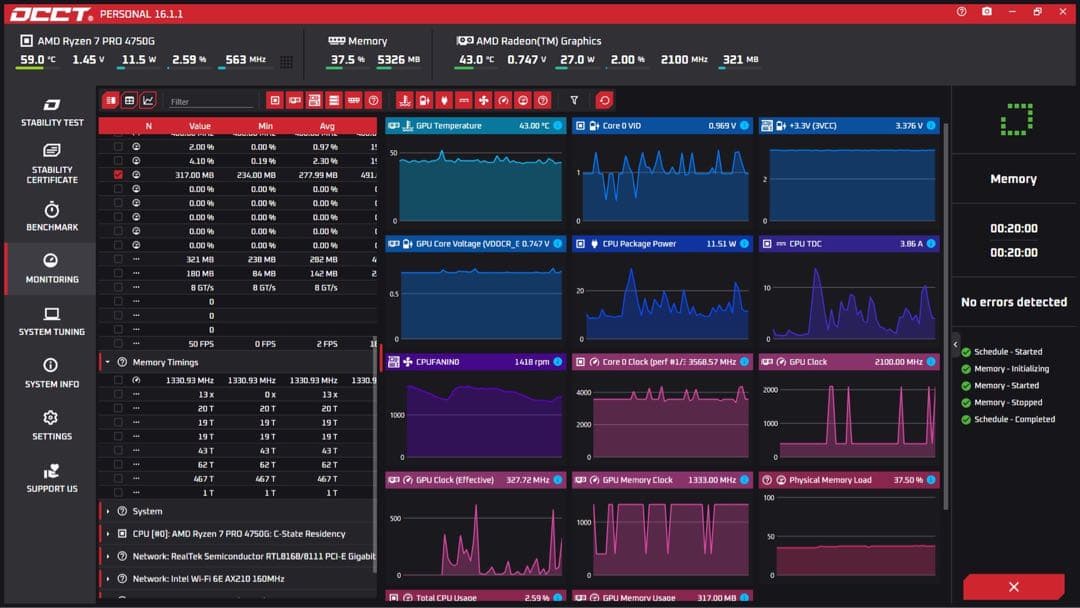Sort by the Value column header
The image size is (1080, 608).
click(200, 126)
